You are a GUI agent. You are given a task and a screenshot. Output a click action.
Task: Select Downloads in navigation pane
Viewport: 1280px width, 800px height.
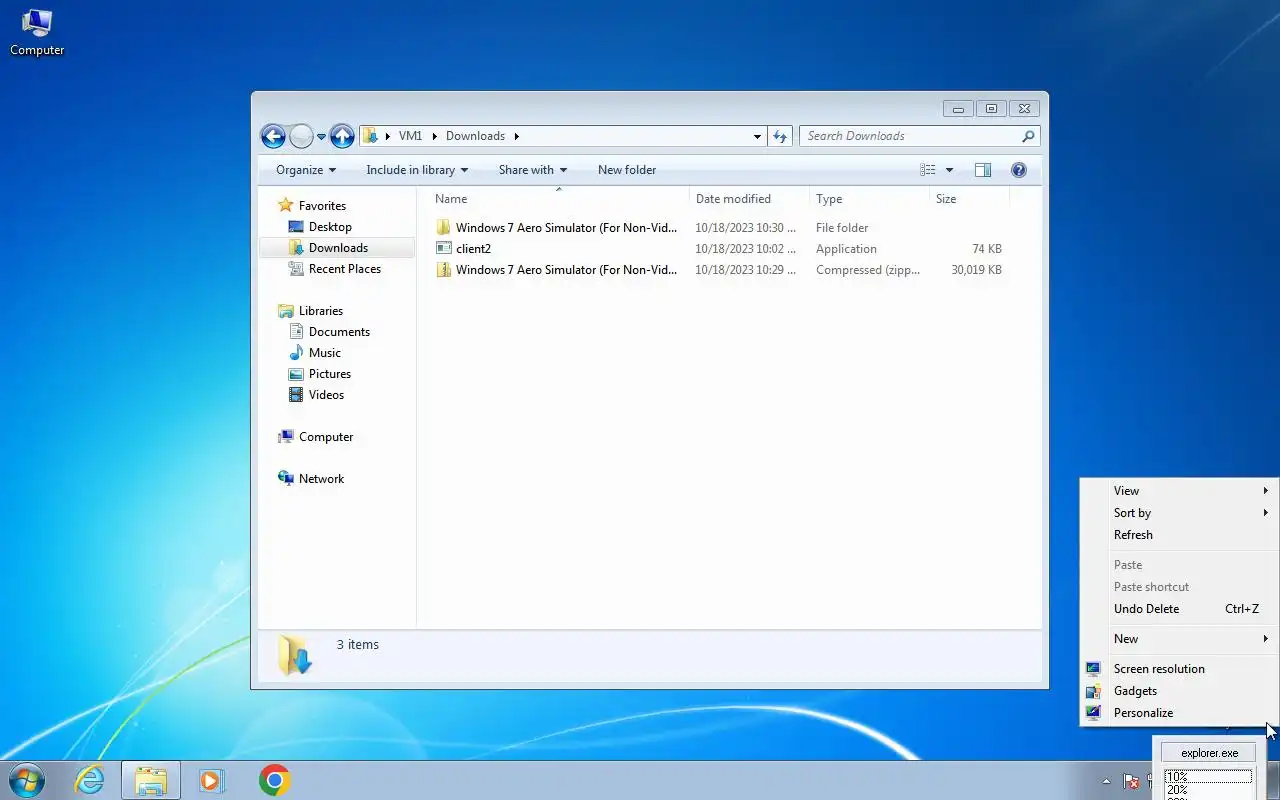[338, 248]
